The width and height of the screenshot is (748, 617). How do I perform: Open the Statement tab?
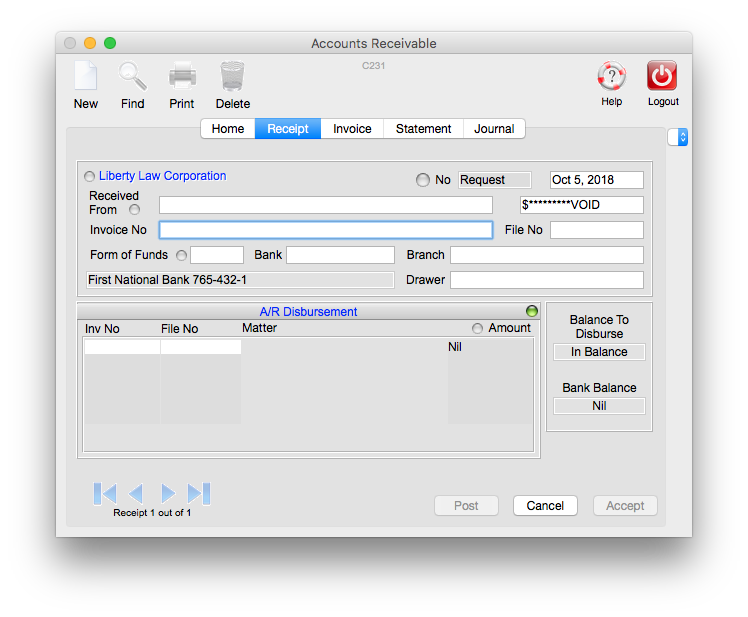point(423,129)
